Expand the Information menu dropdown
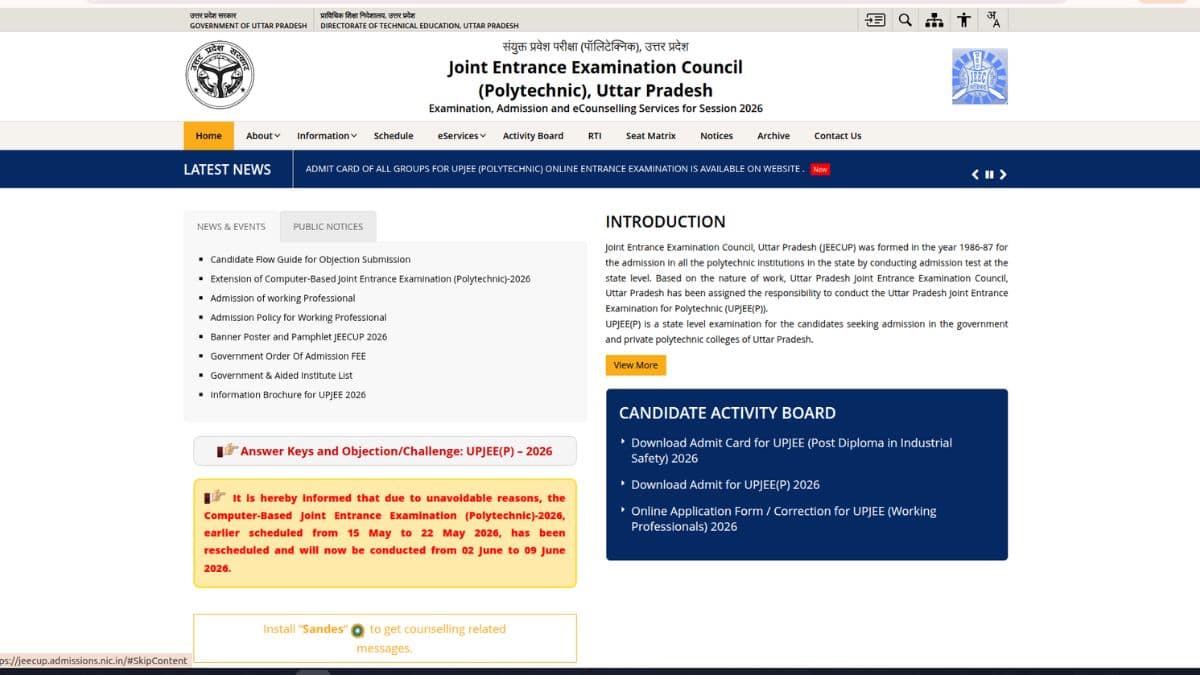 [326, 136]
